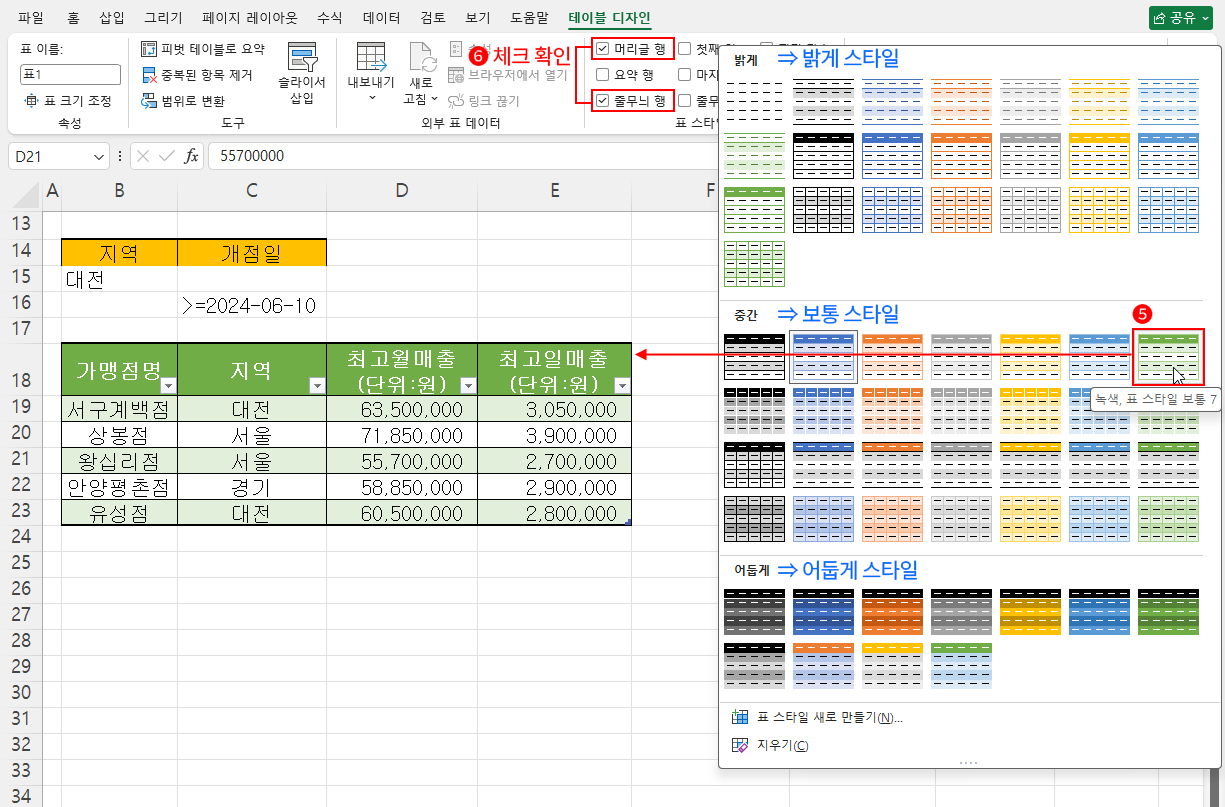Screen dimensions: 1225x807
Task: Toggle the 줄무늬 행 checkbox
Action: pyautogui.click(x=602, y=100)
